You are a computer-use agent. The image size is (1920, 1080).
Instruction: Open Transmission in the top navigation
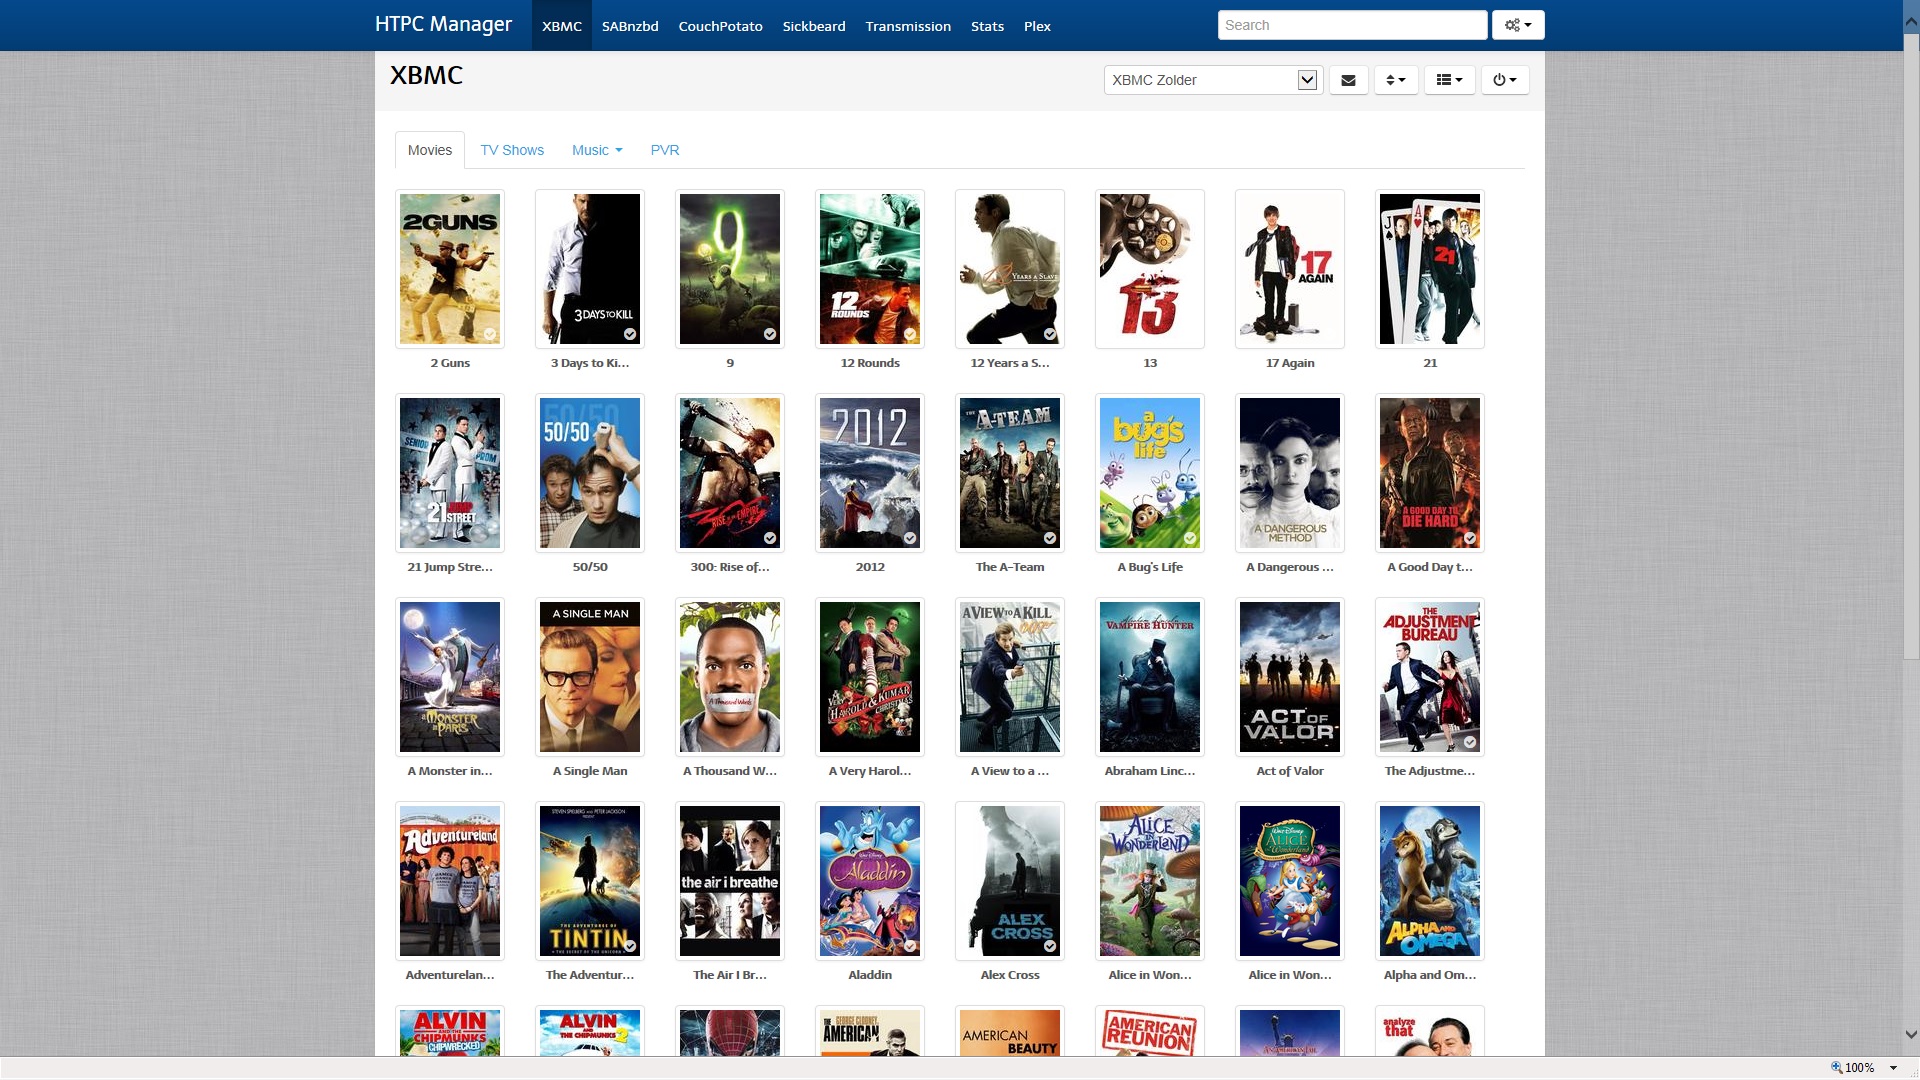point(908,26)
